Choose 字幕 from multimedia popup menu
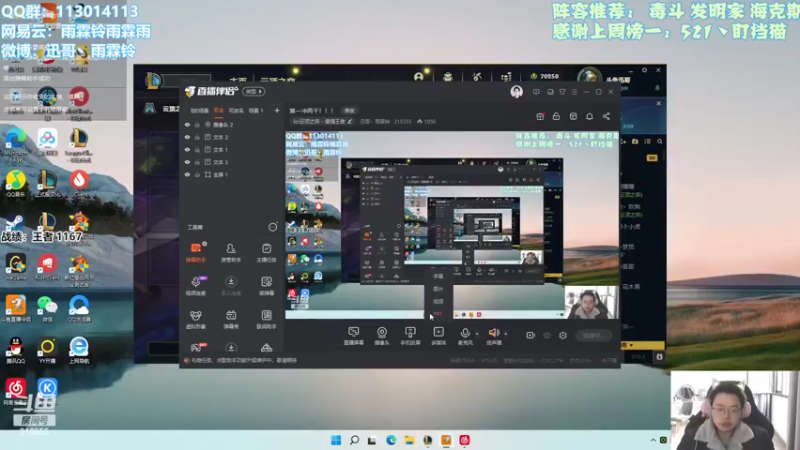800x450 pixels. point(438,277)
